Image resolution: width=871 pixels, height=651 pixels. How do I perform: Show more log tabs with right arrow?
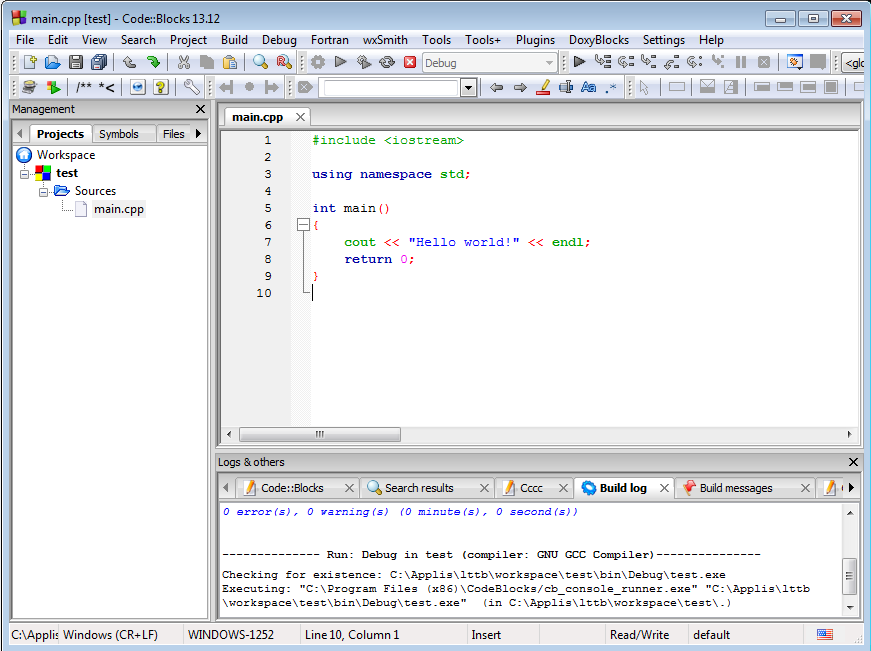[x=850, y=488]
